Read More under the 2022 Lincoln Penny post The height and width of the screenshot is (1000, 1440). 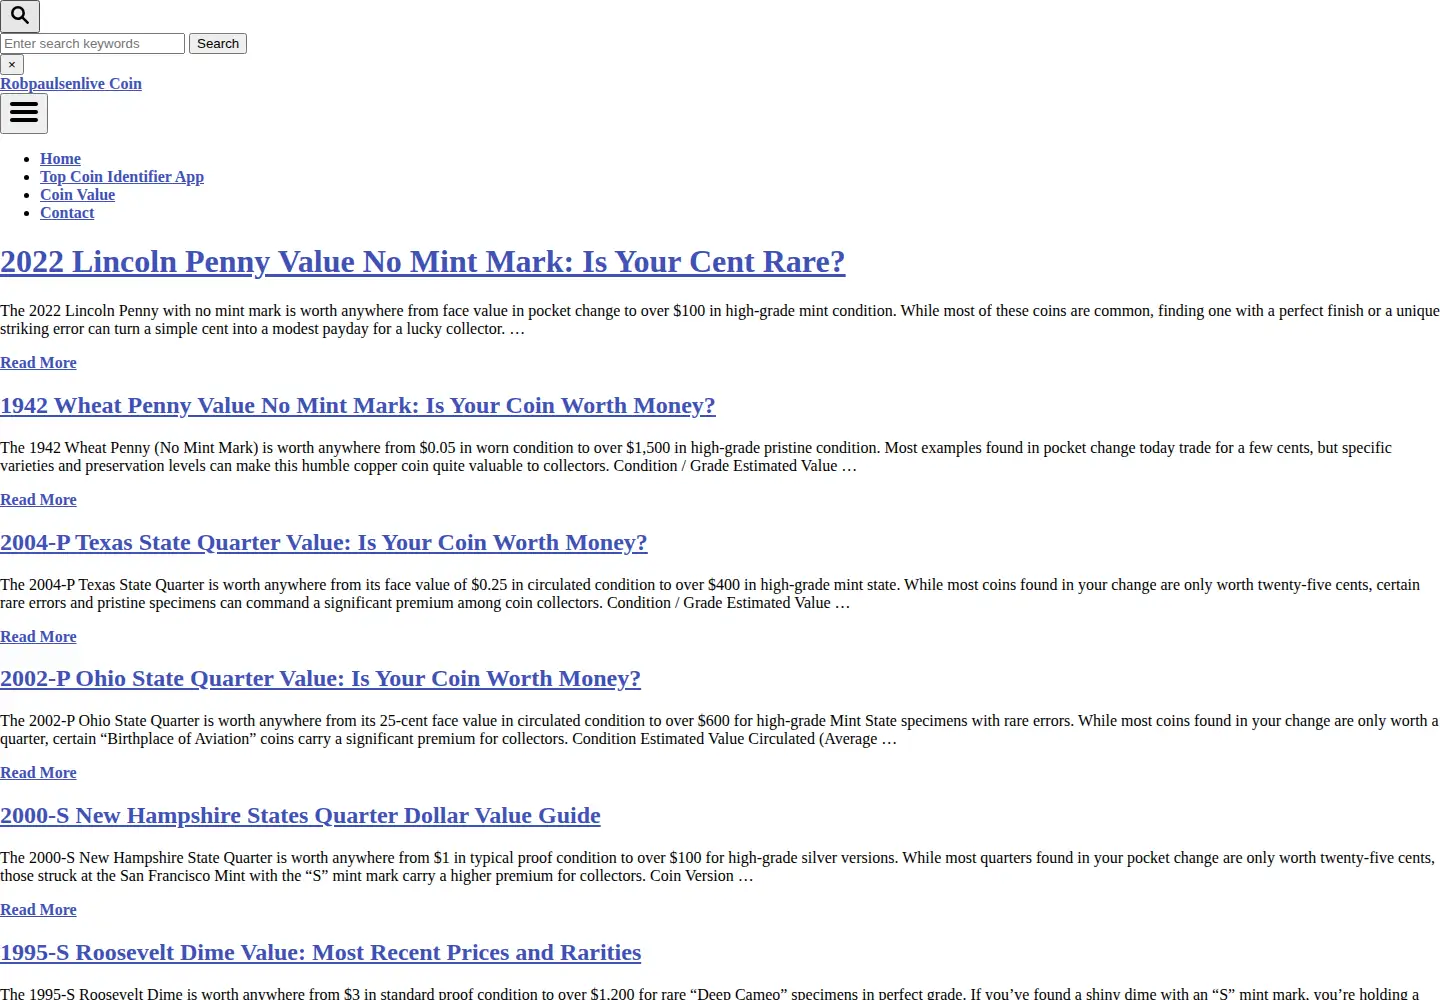pos(38,363)
